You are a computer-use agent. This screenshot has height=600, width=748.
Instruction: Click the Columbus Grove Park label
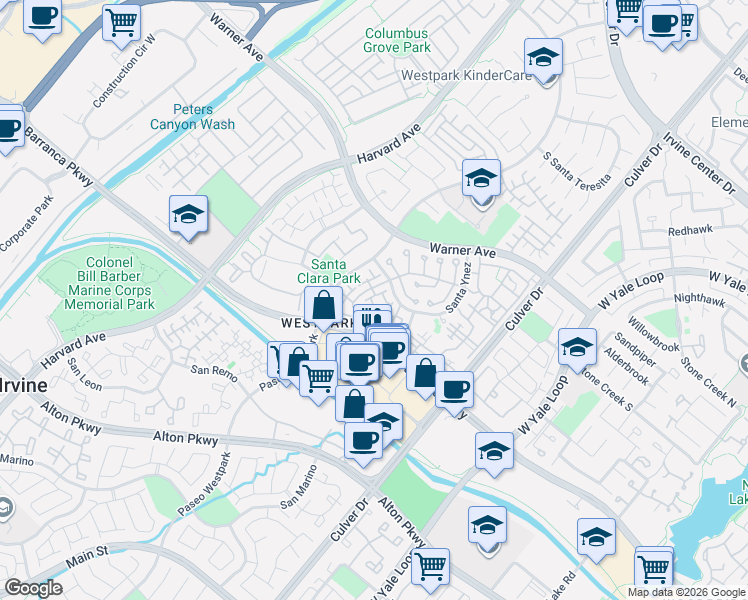[x=397, y=41]
